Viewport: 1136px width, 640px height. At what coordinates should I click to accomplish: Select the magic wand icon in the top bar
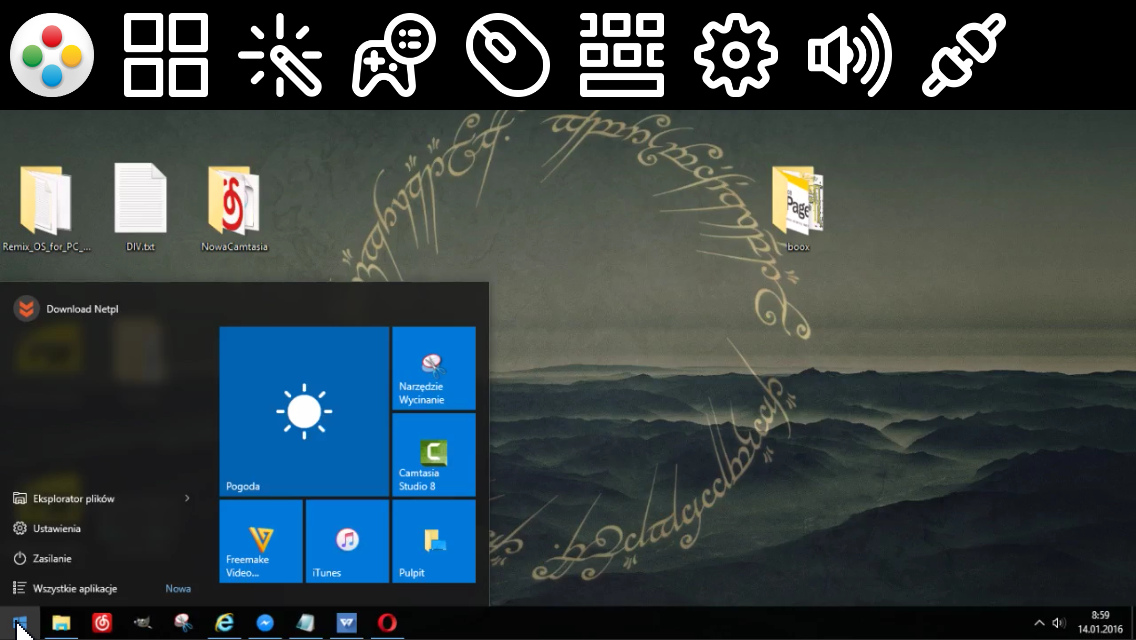point(280,55)
